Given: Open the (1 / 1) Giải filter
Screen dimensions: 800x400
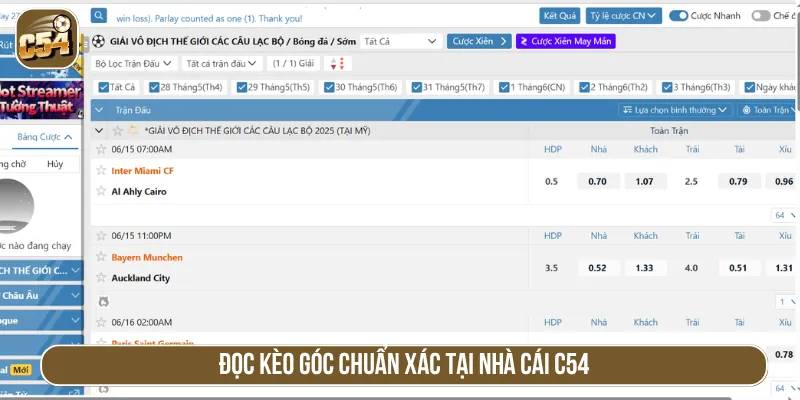Looking at the screenshot, I should coord(293,64).
